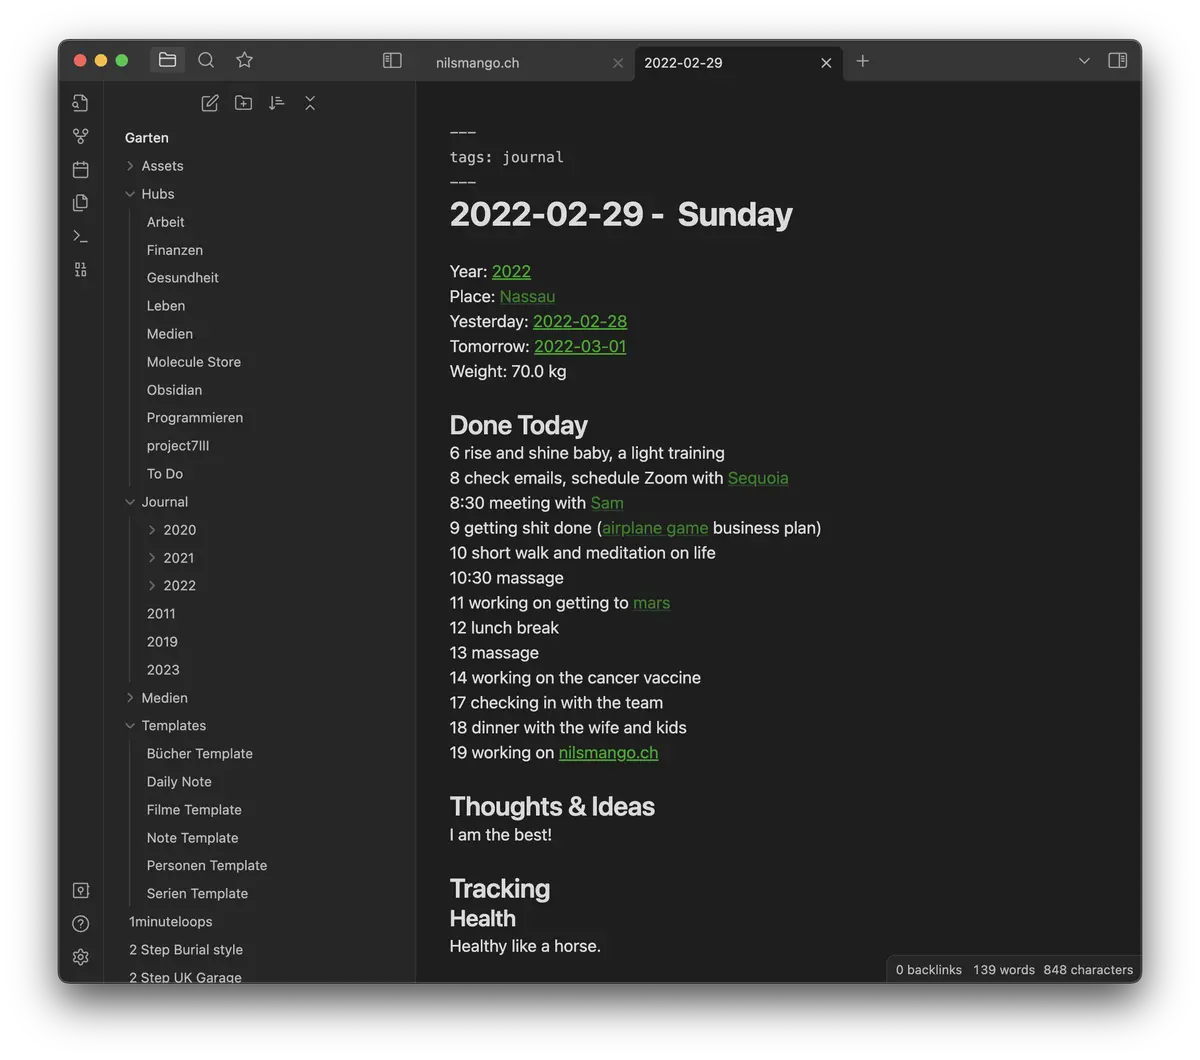
Task: Open yesterday's 2022-02-28 link
Action: pos(580,322)
